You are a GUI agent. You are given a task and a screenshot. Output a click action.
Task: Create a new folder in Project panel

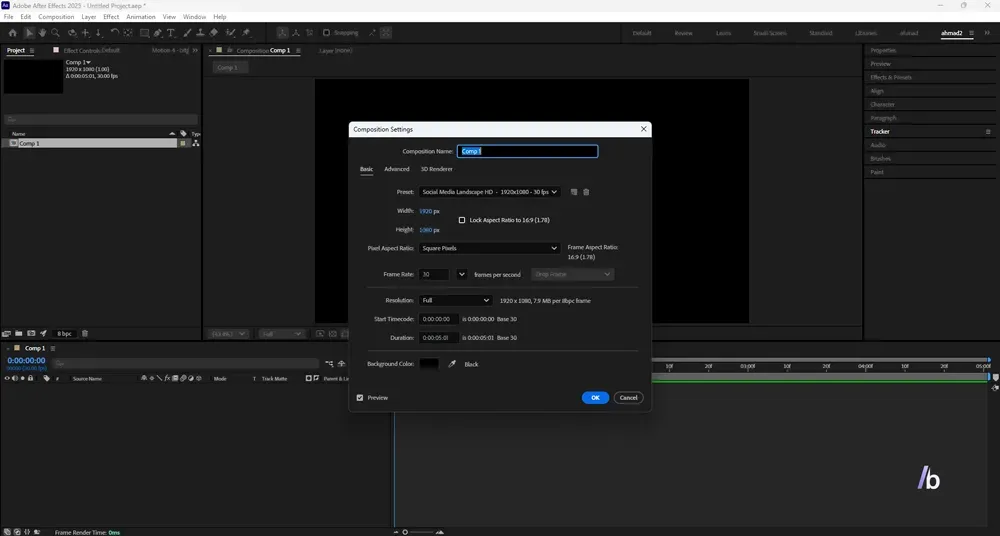18,333
